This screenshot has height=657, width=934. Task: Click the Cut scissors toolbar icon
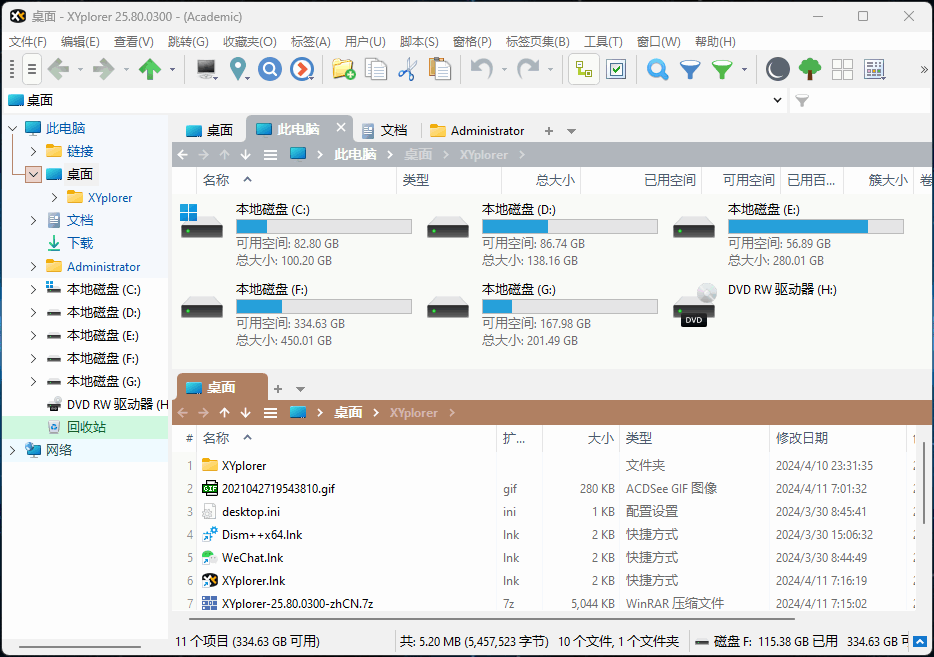tap(408, 69)
